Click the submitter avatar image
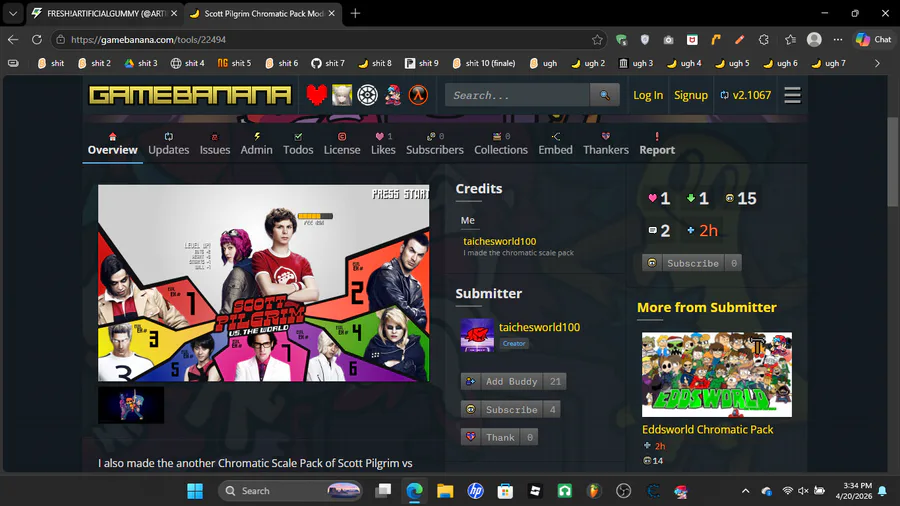900x506 pixels. [x=477, y=335]
